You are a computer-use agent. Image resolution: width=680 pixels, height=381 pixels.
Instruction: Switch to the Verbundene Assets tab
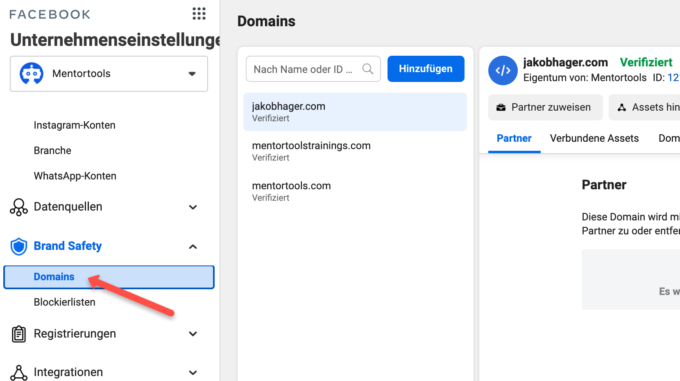[594, 138]
